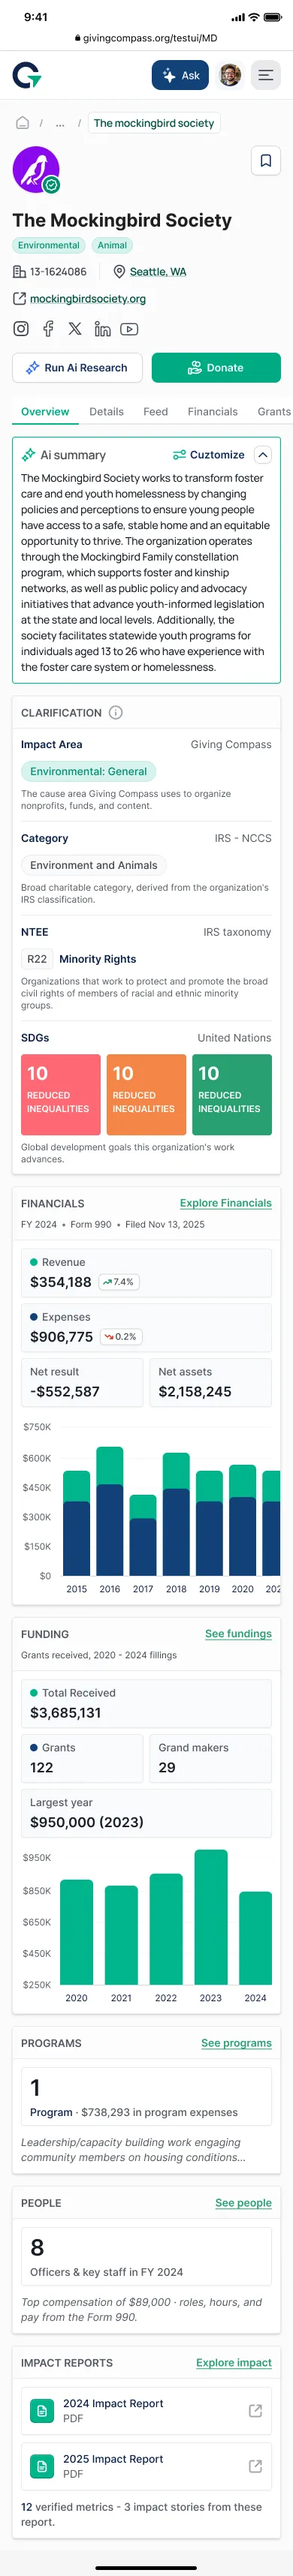The image size is (293, 2576).
Task: Click the Net result -$552,587 card
Action: click(x=82, y=1382)
